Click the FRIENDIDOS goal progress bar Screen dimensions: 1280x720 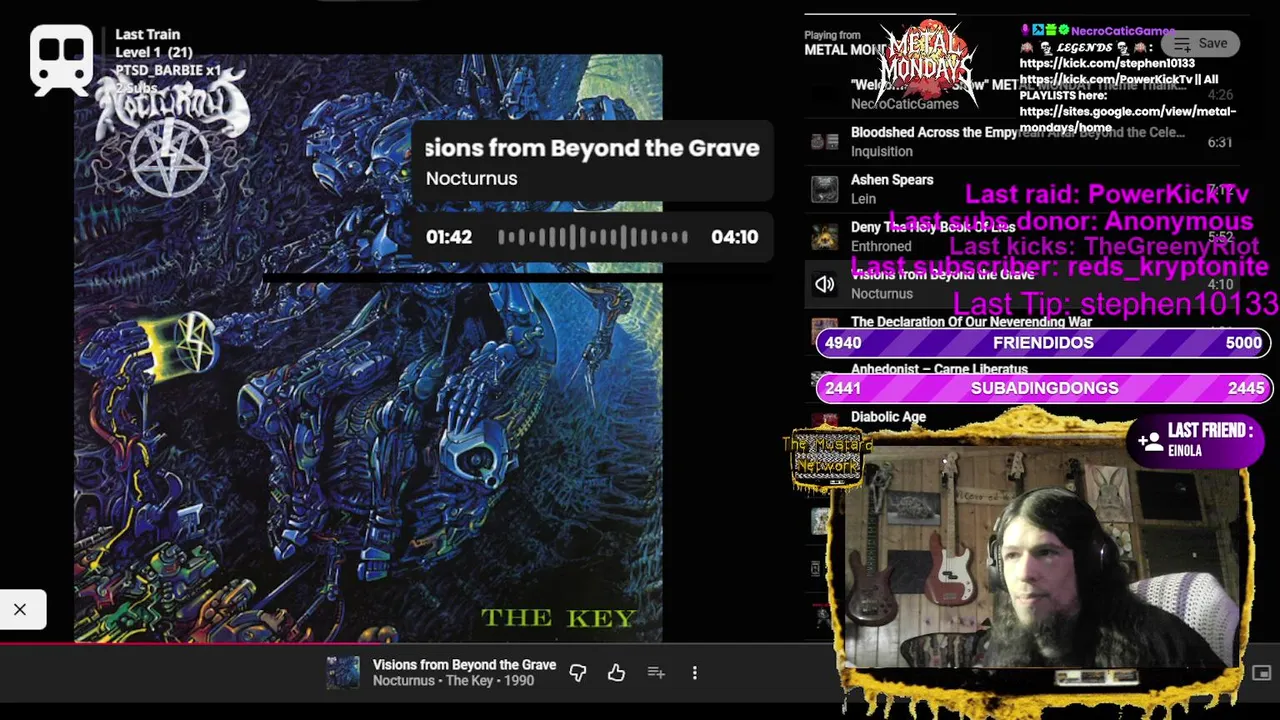[x=1043, y=343]
